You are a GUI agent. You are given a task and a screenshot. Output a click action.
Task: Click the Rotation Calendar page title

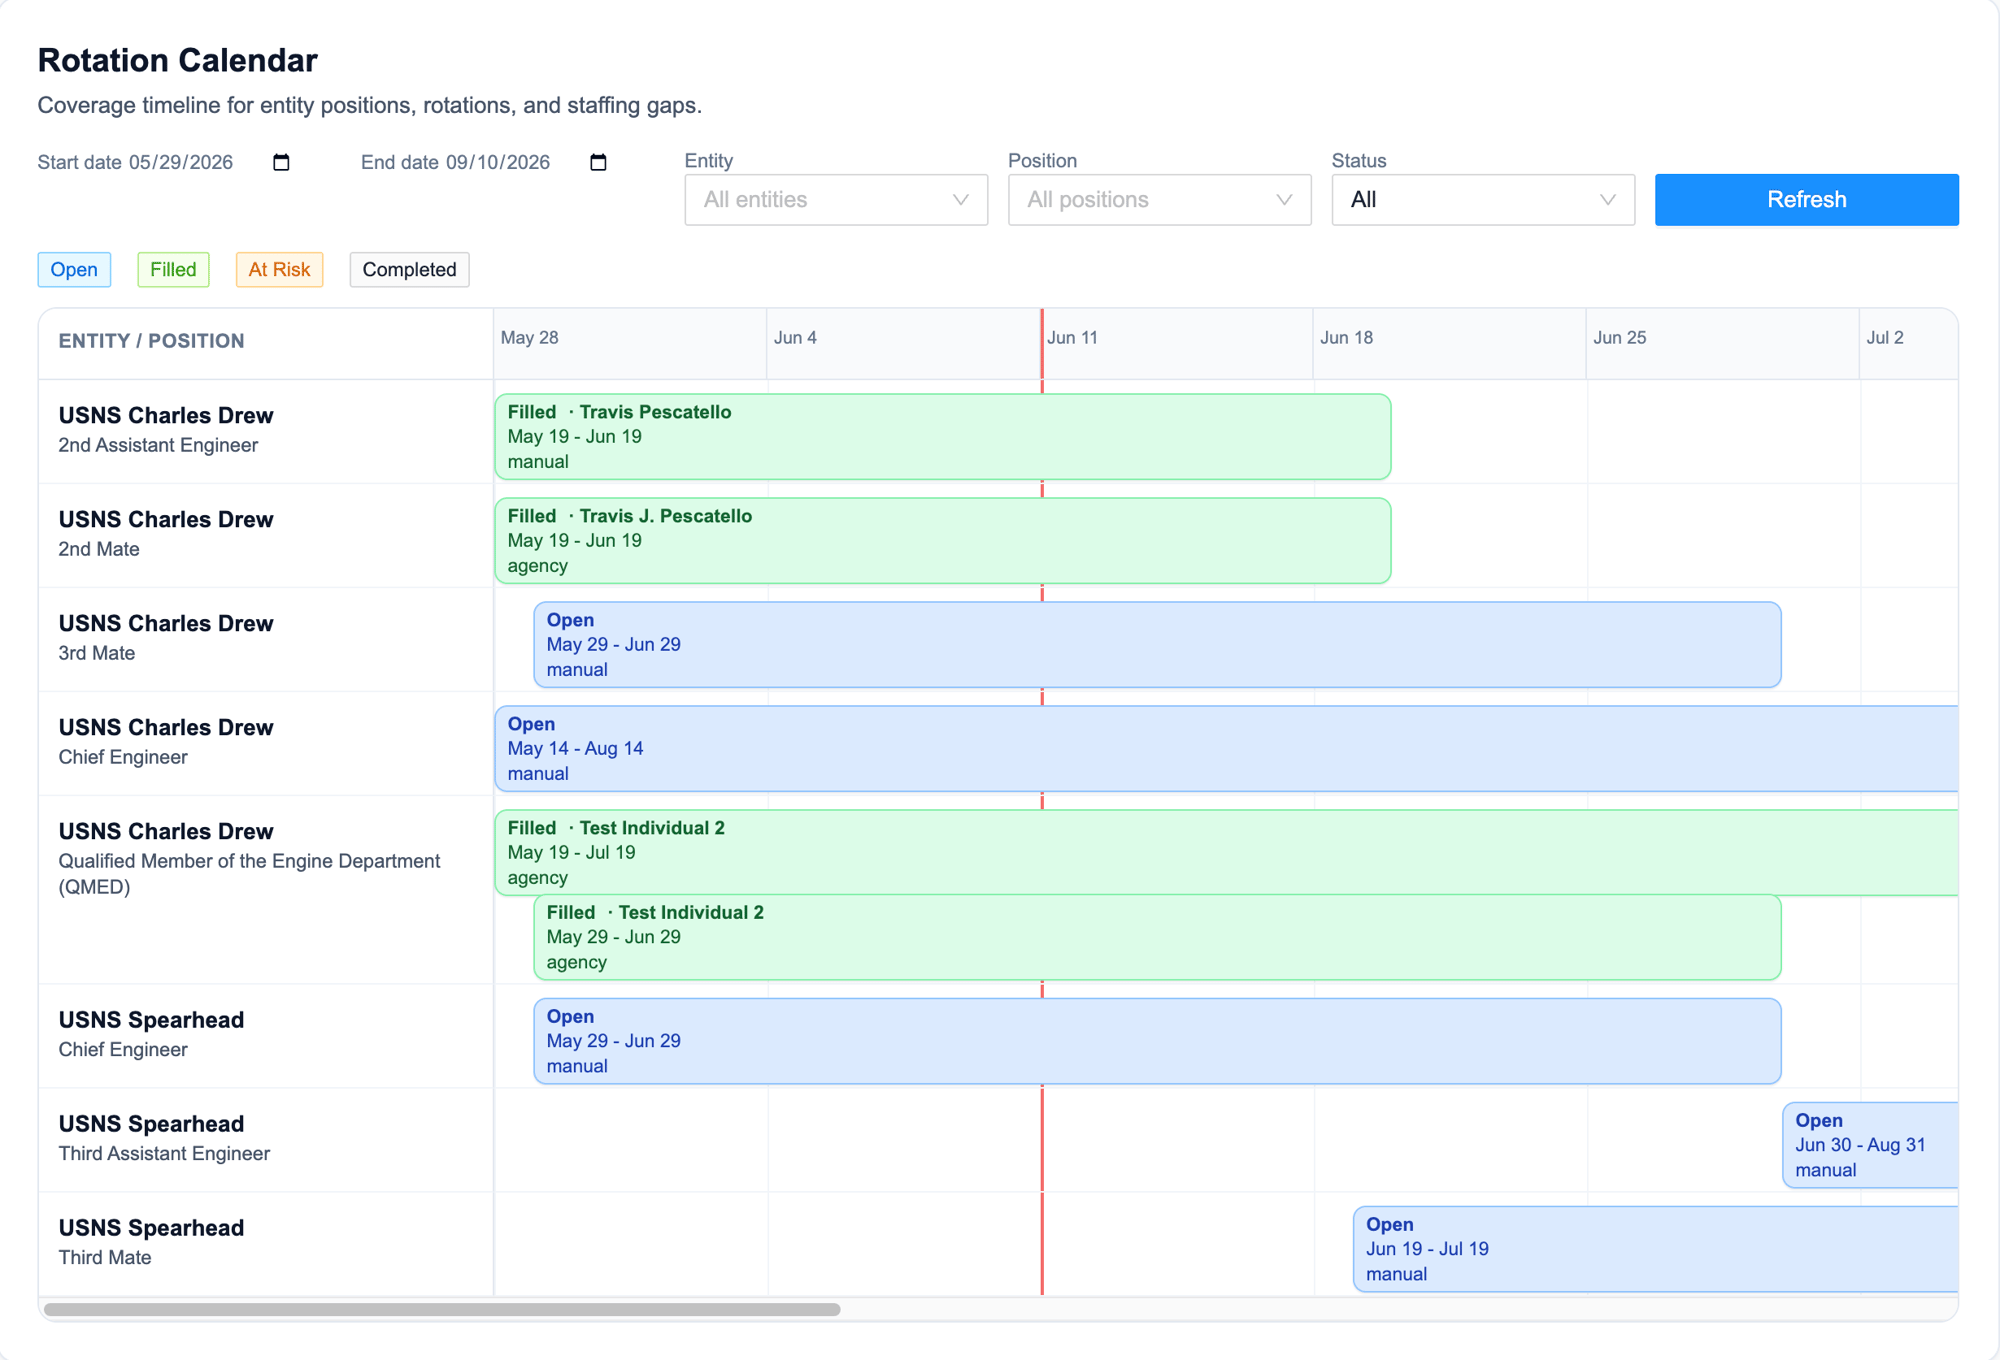tap(178, 60)
